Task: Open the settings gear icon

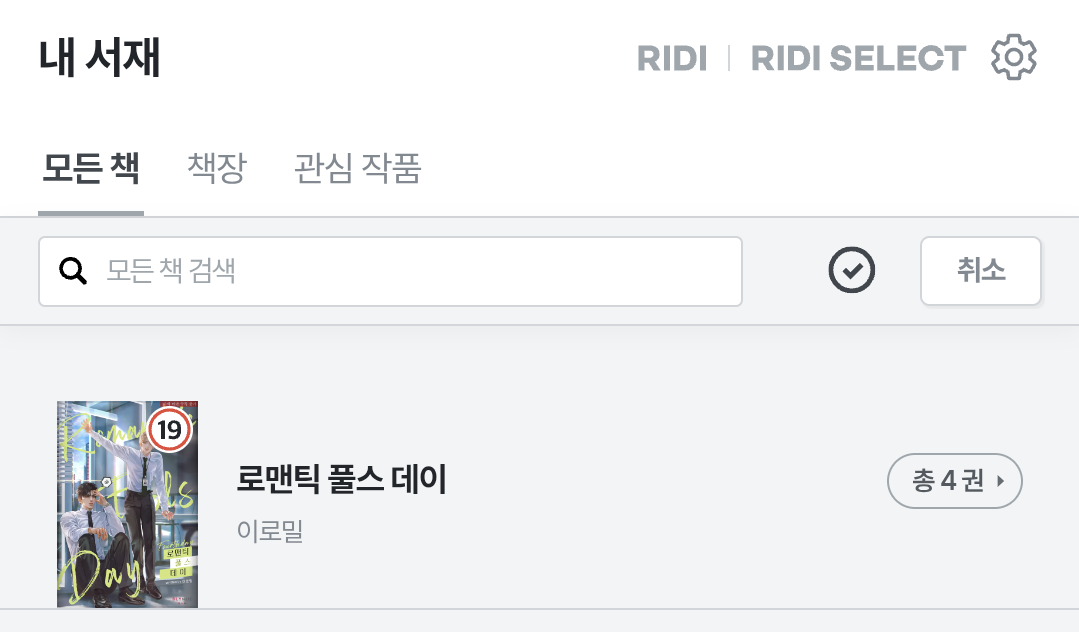Action: pyautogui.click(x=1013, y=58)
